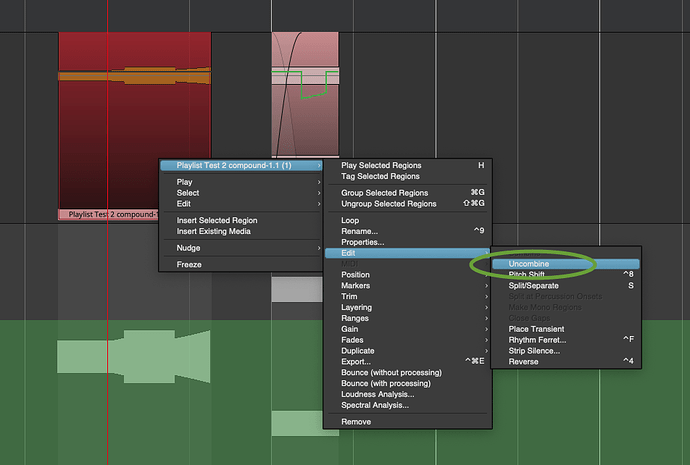Select Freeze in the track menu
Viewport: 690px width, 465px height.
point(189,265)
